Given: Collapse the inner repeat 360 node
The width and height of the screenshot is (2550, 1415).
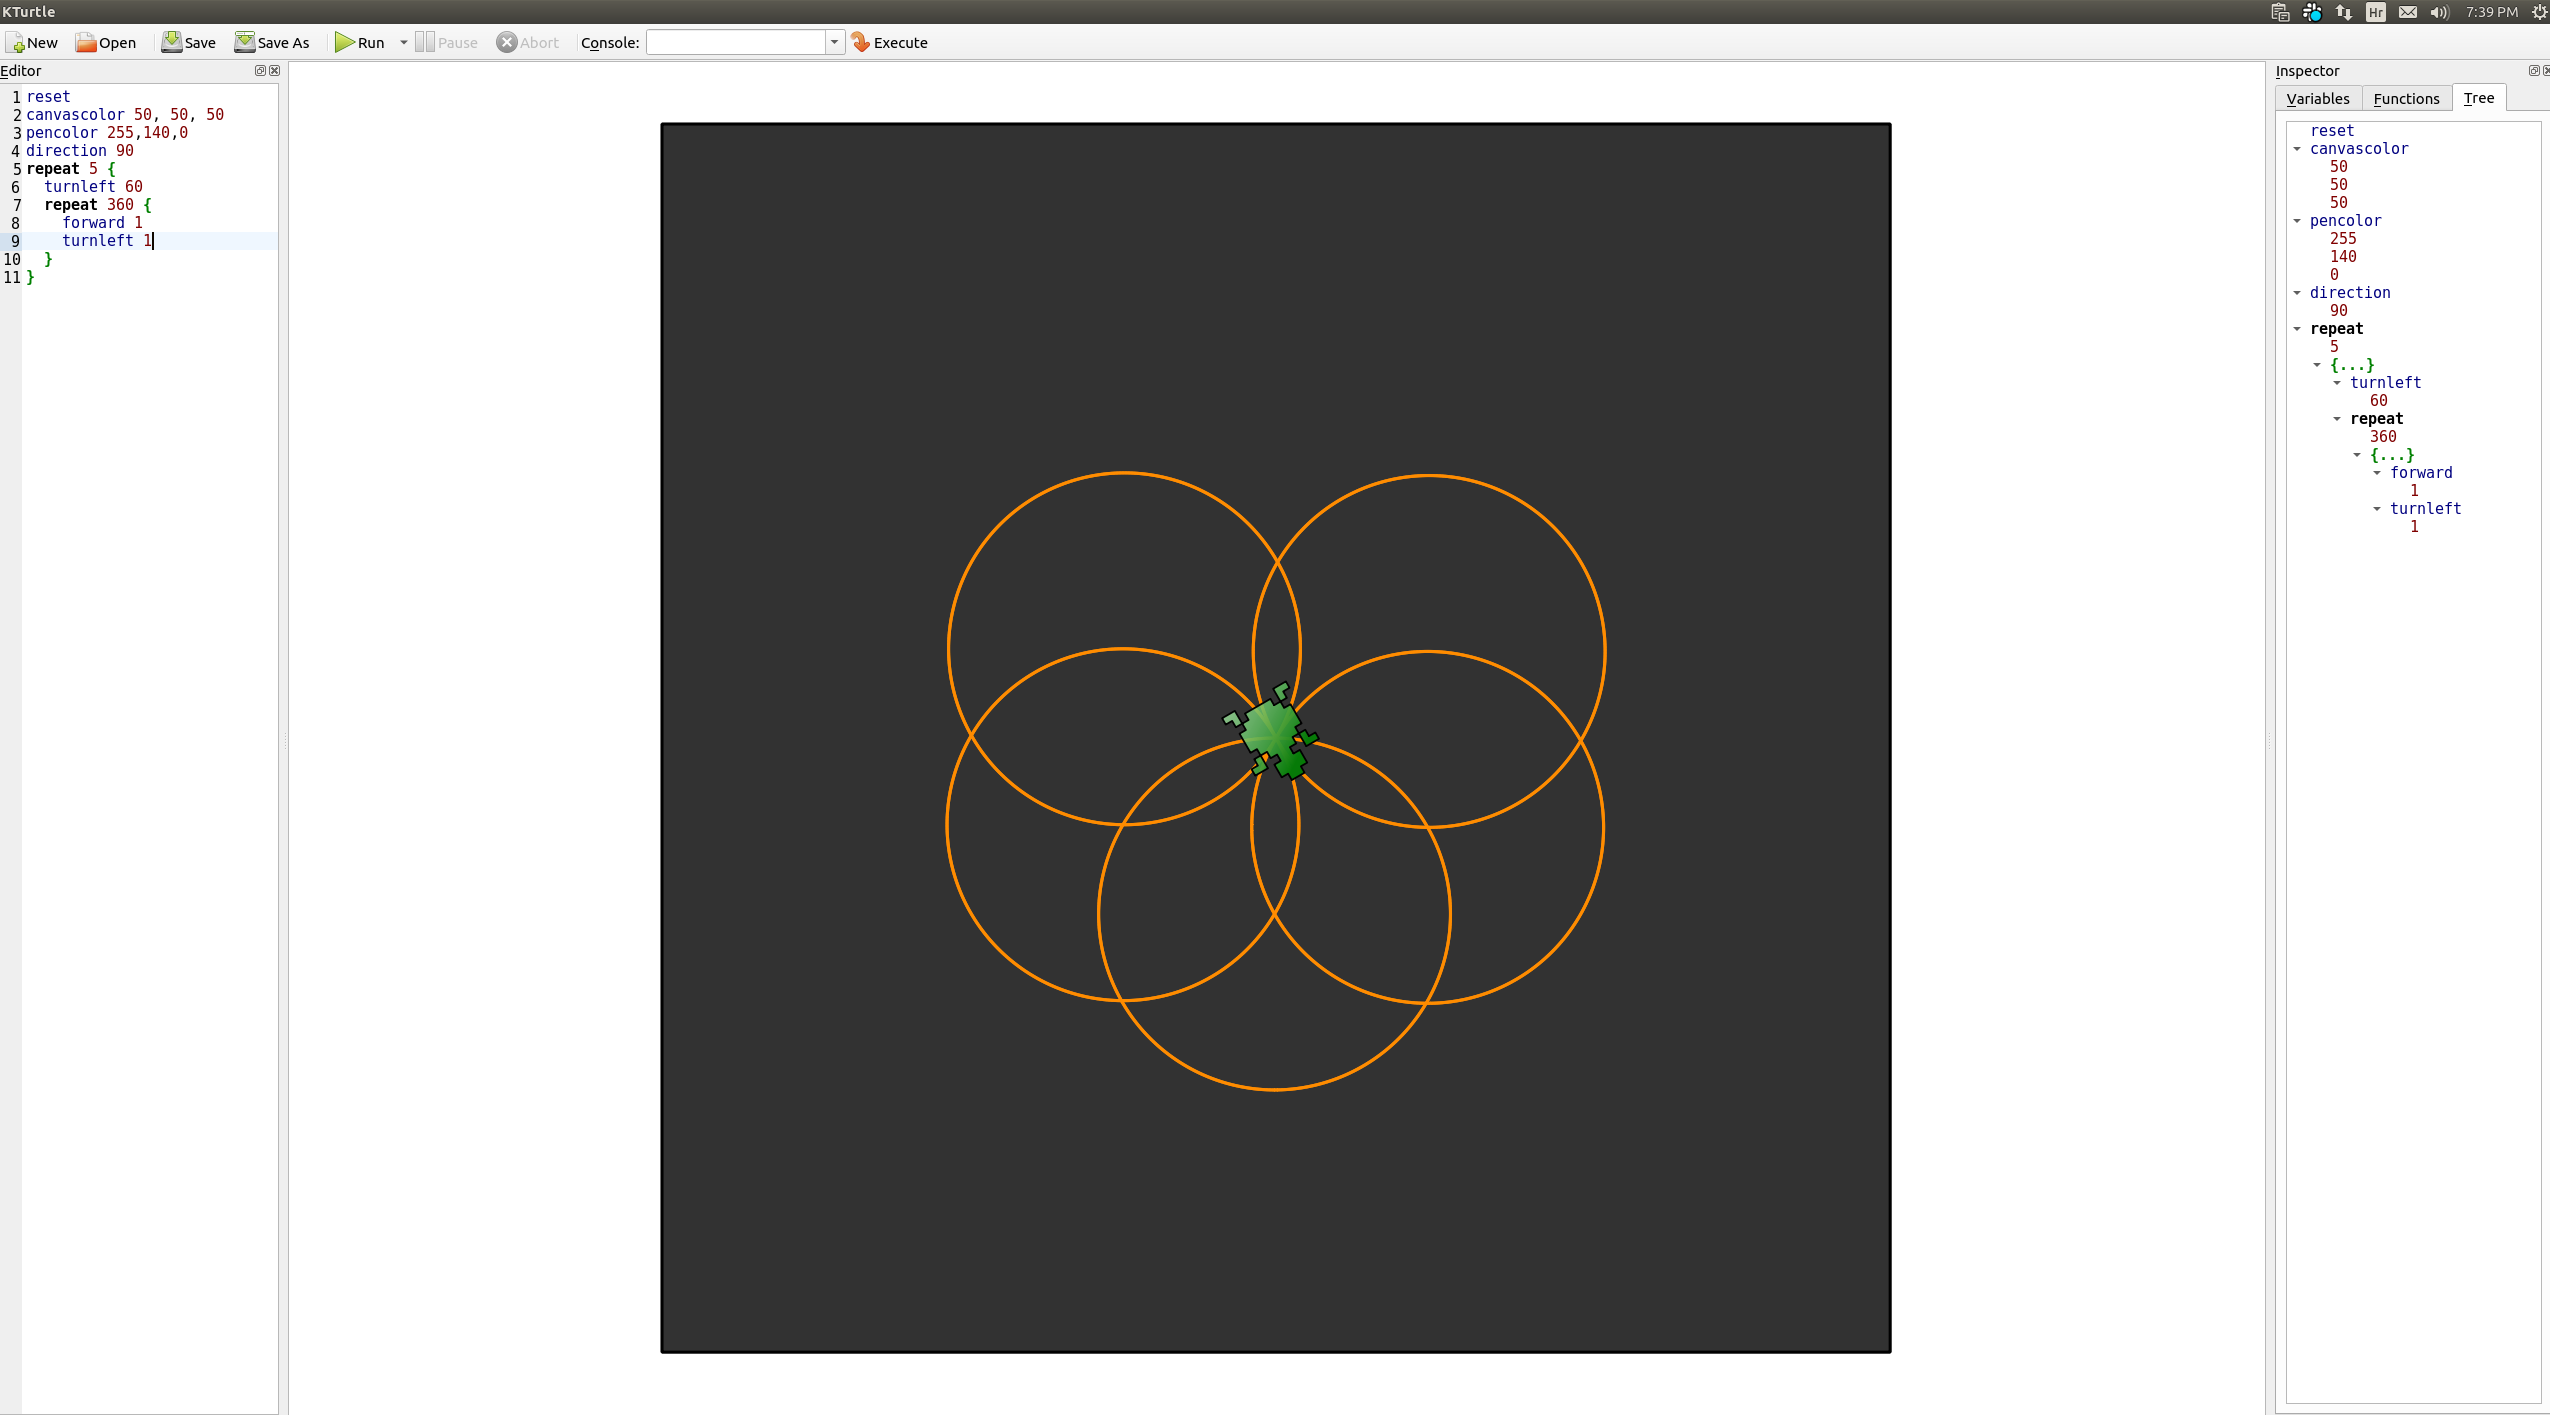Looking at the screenshot, I should click(2337, 419).
